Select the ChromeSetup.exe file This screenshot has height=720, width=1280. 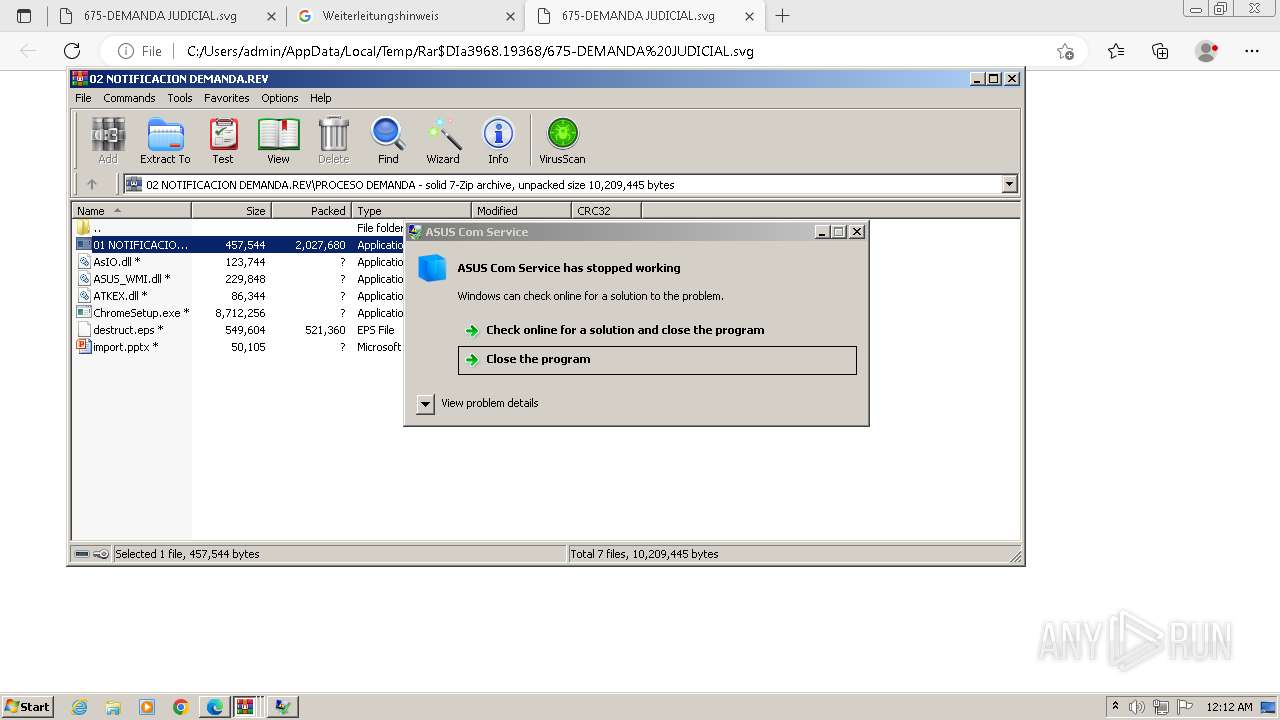(239, 313)
